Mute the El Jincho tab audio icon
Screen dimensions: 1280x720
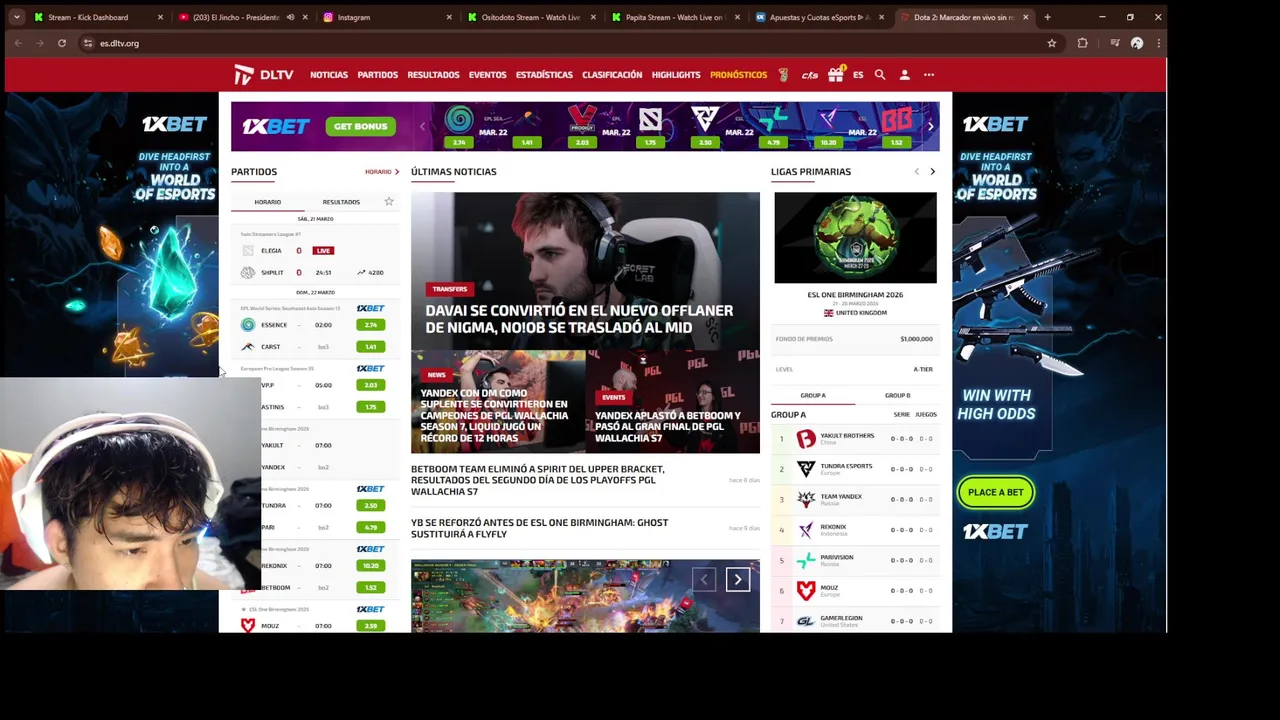point(290,17)
